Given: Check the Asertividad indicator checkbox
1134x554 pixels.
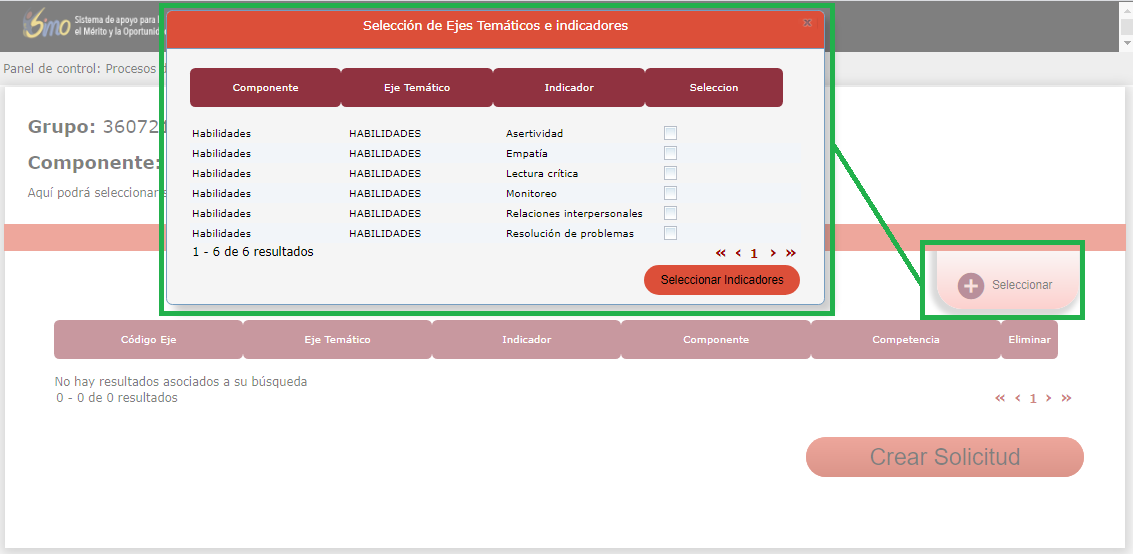Looking at the screenshot, I should (670, 133).
